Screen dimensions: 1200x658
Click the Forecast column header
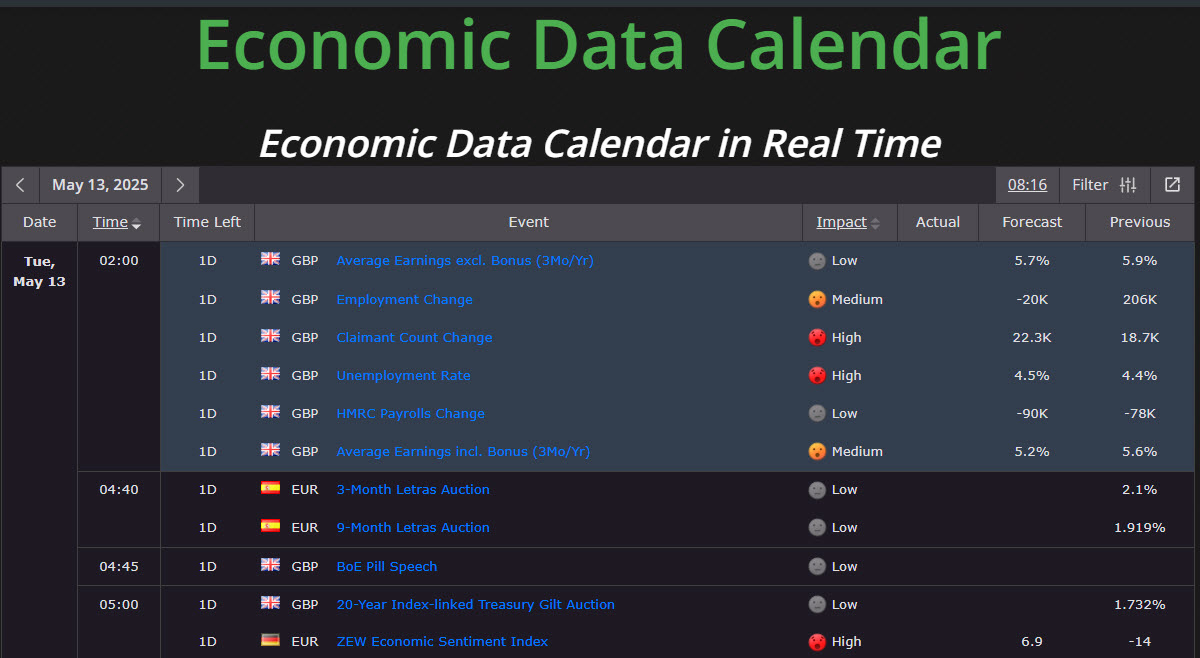pos(1032,222)
